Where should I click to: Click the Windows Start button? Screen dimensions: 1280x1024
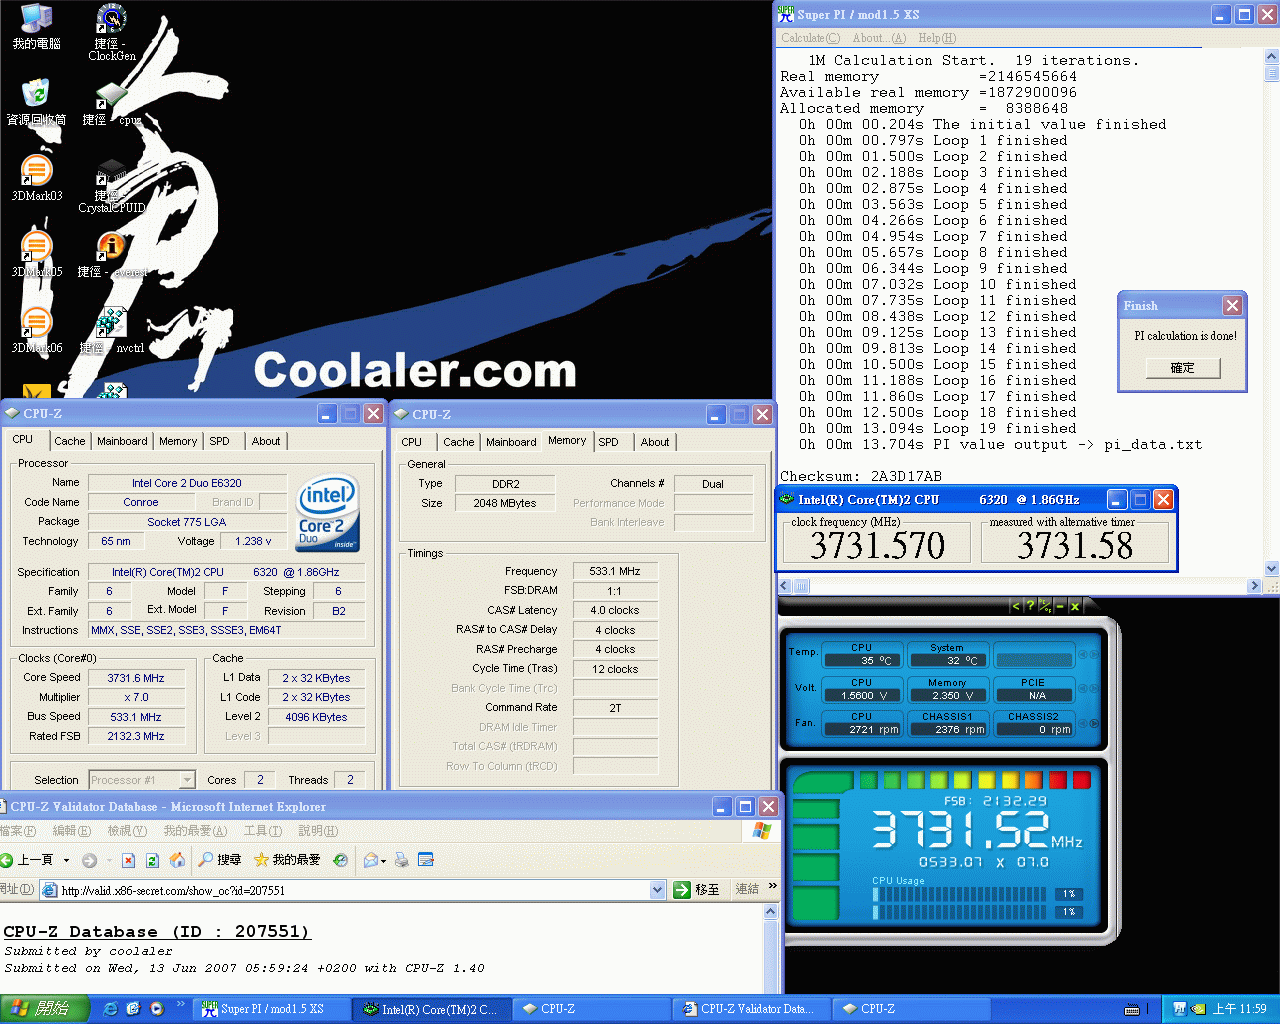45,1009
